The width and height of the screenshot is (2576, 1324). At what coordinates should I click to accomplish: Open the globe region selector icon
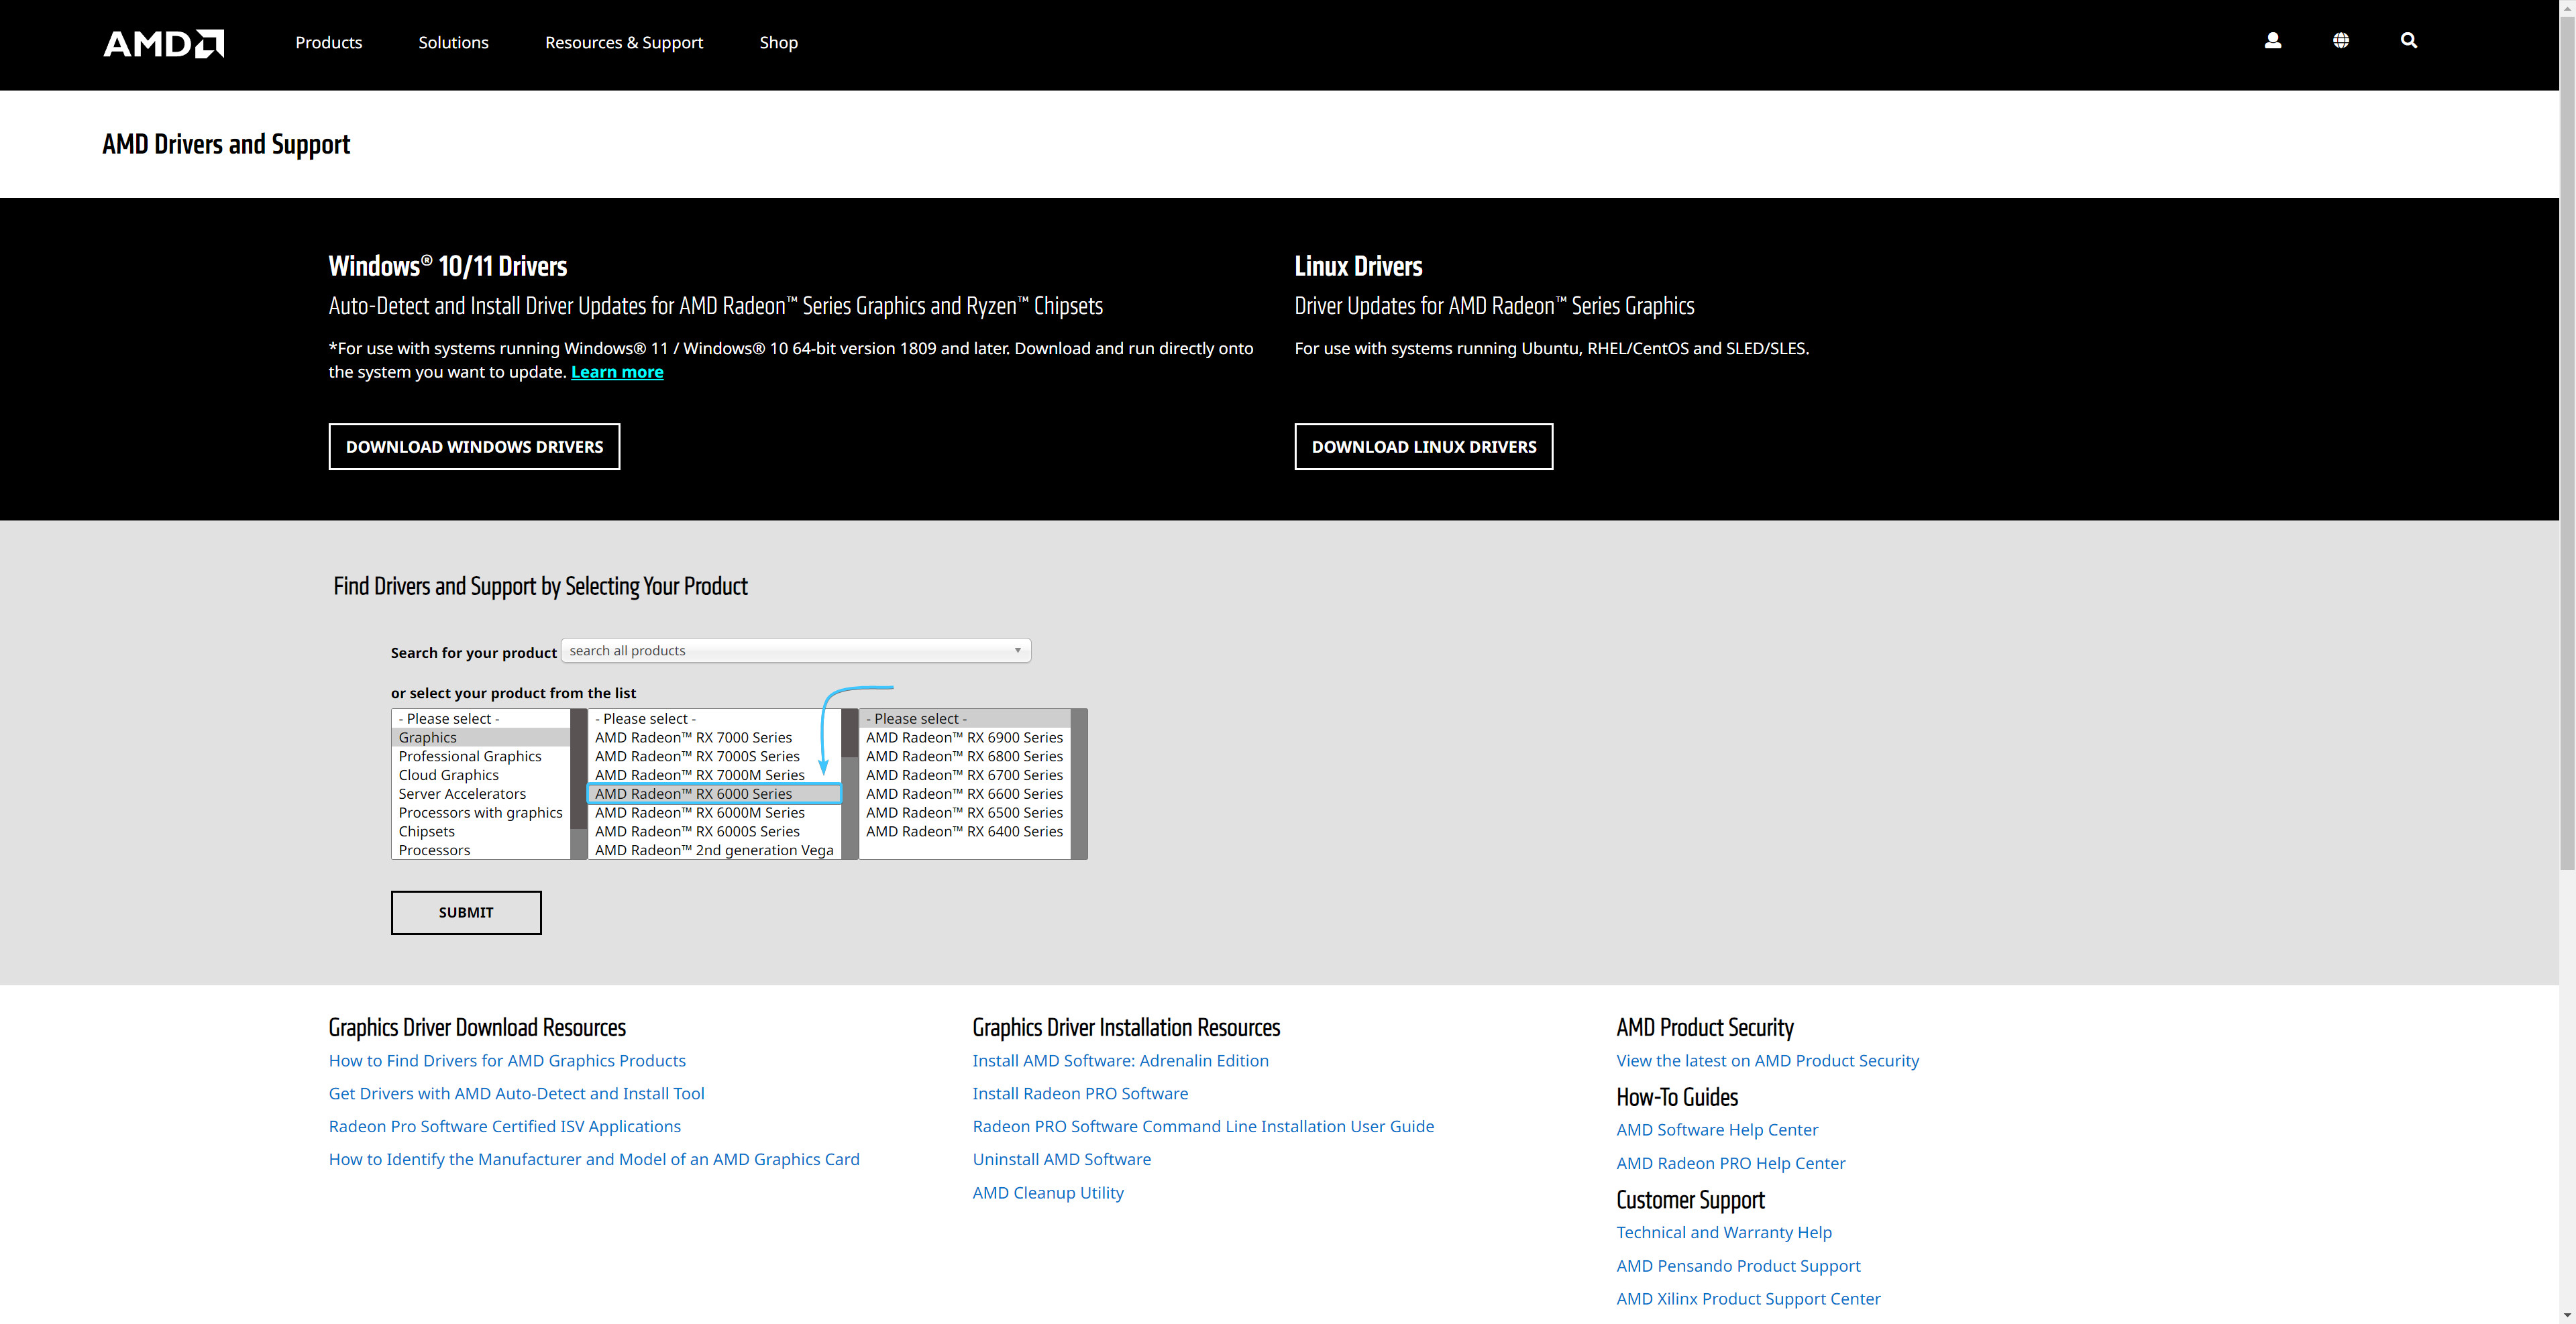2340,41
